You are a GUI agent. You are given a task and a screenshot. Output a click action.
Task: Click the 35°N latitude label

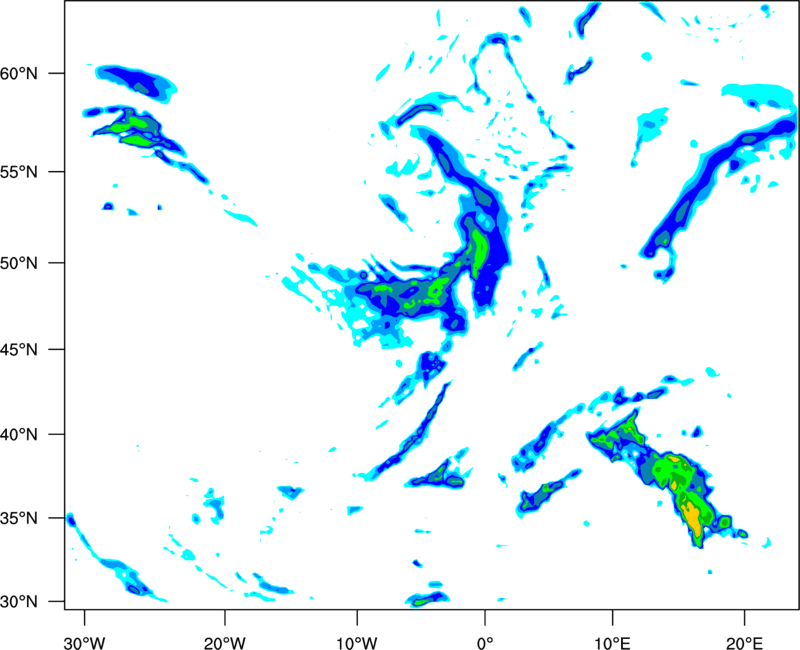coord(19,518)
